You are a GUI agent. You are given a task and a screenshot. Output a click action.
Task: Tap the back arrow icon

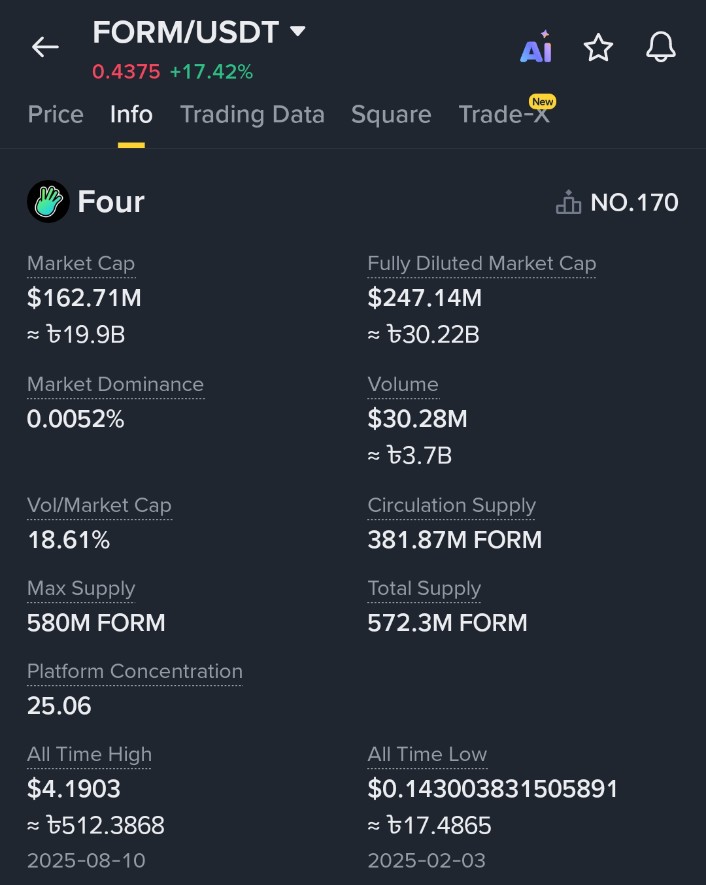[46, 47]
